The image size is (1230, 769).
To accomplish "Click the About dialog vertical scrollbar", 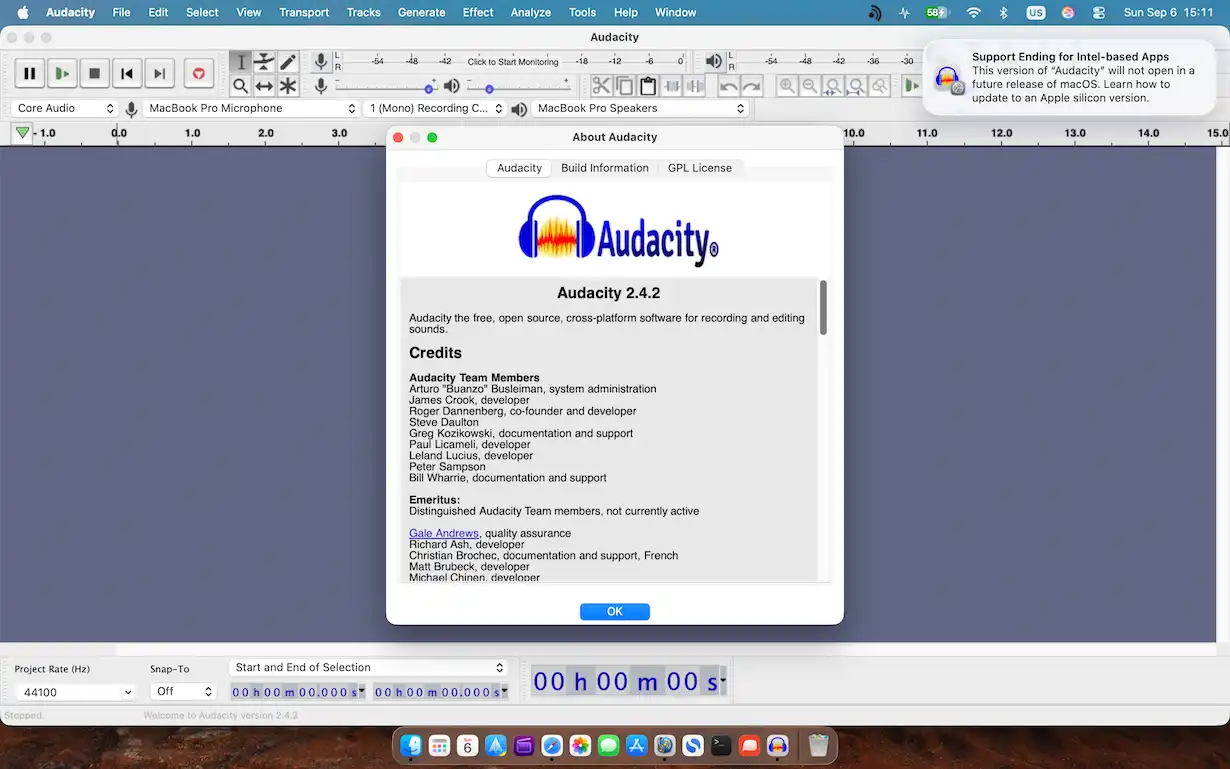I will tap(824, 307).
